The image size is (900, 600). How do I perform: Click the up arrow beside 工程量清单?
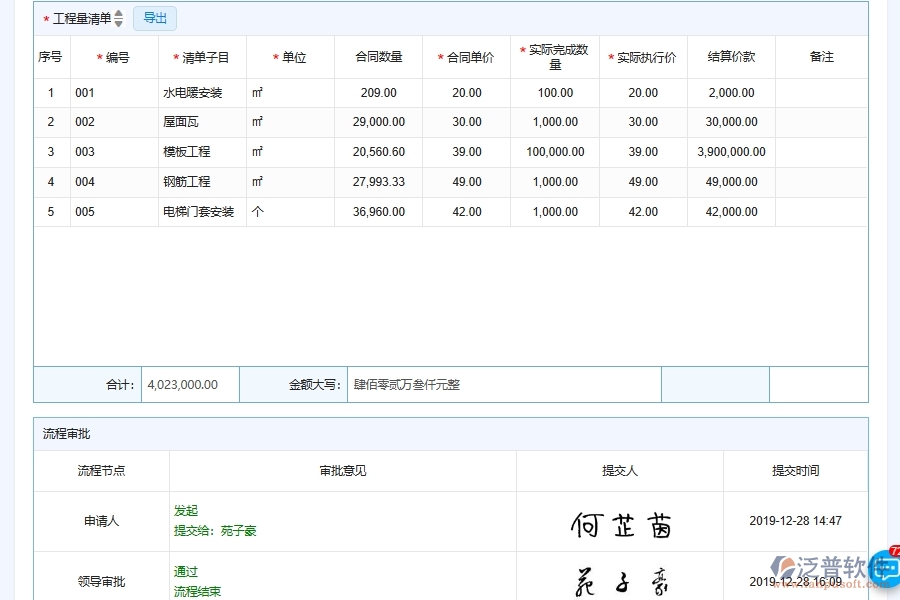tap(118, 13)
